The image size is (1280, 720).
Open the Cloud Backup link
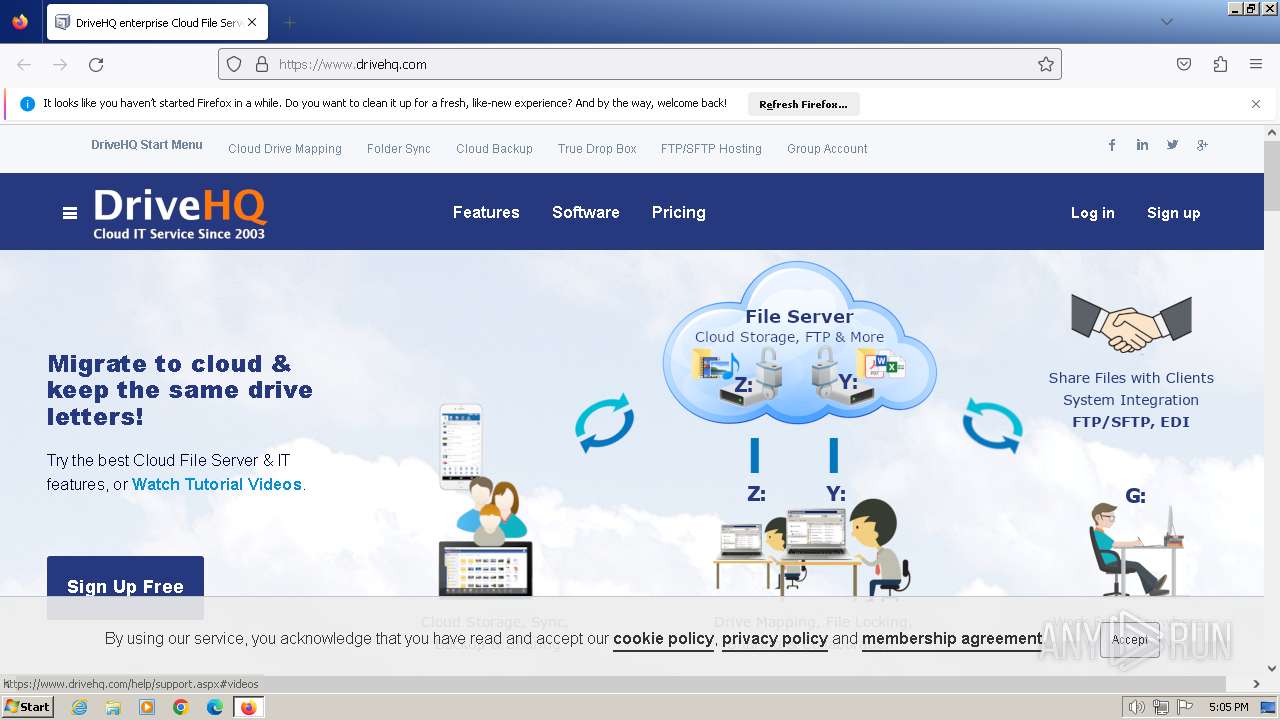pos(494,149)
